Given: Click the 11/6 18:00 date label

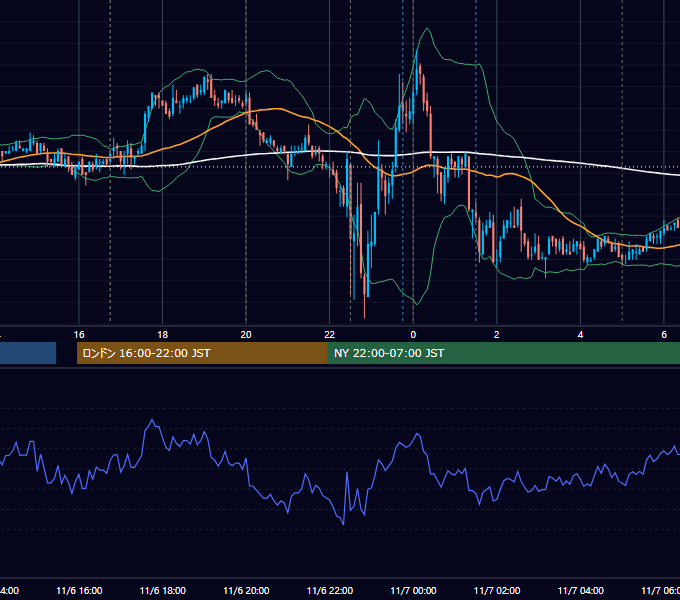Looking at the screenshot, I should point(163,590).
